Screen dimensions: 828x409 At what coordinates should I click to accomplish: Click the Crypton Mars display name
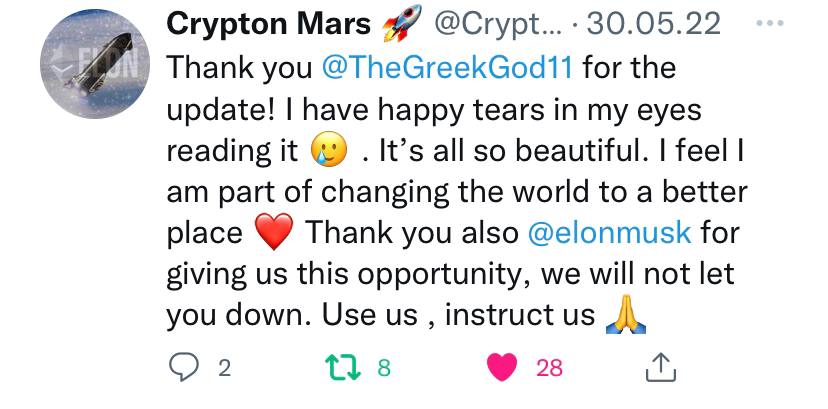click(269, 24)
